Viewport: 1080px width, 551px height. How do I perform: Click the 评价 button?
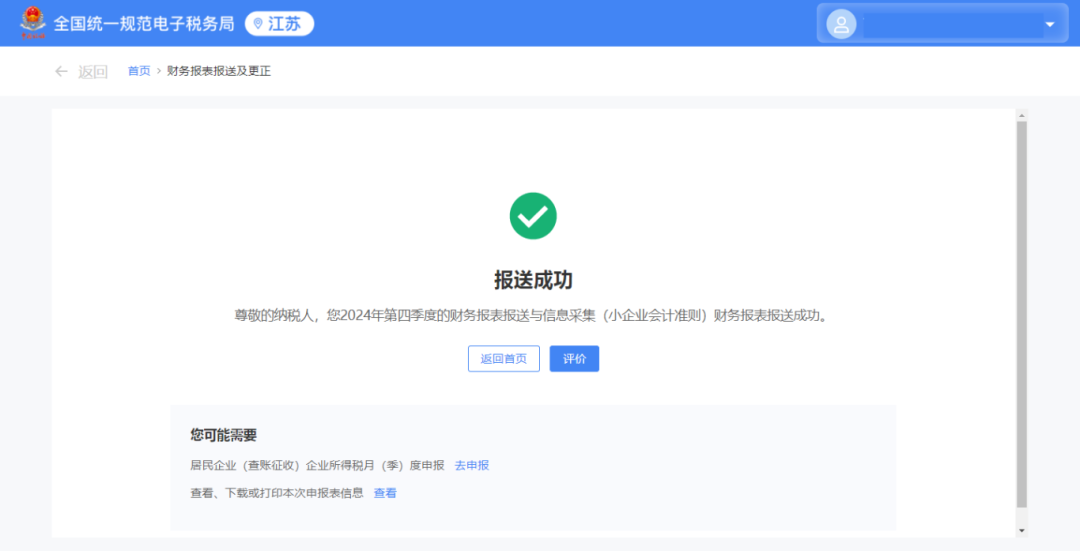[x=574, y=359]
